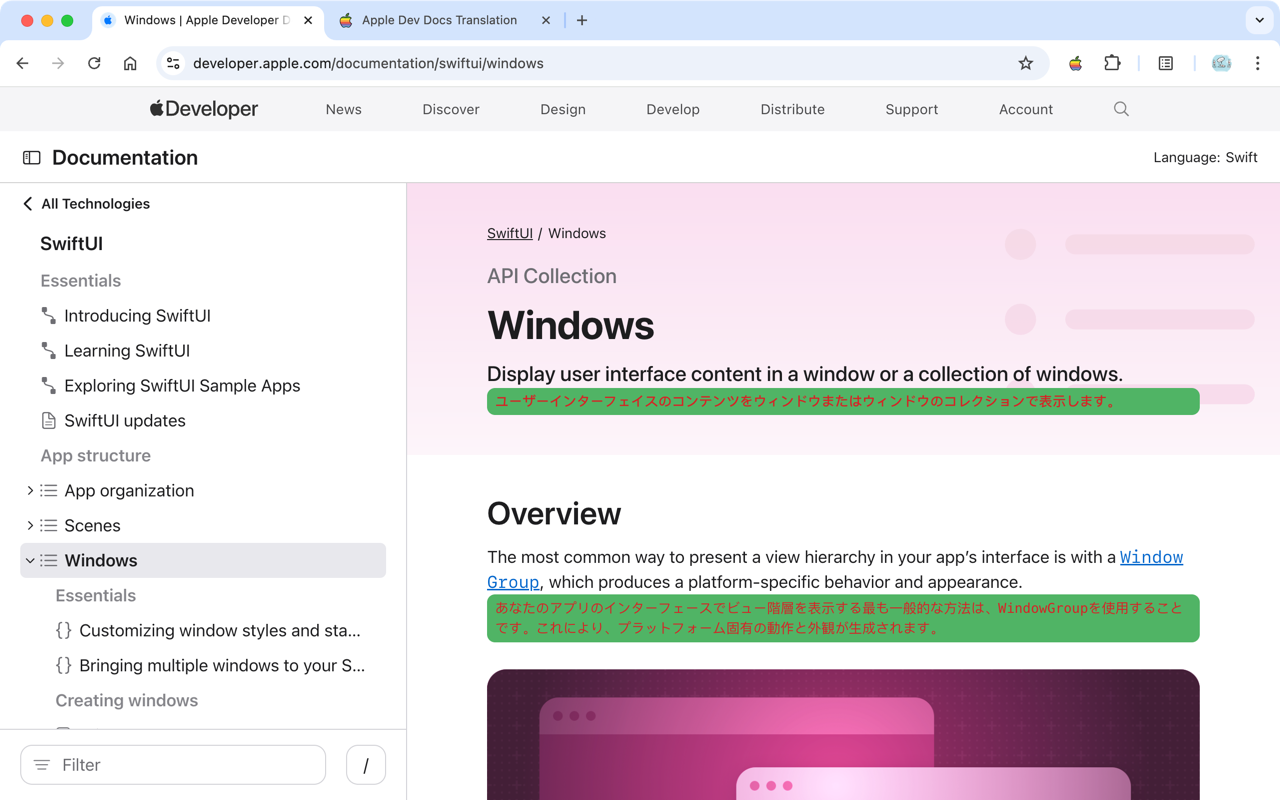Click the Exploring SwiftUI Sample Apps path icon
The height and width of the screenshot is (800, 1280).
49,386
